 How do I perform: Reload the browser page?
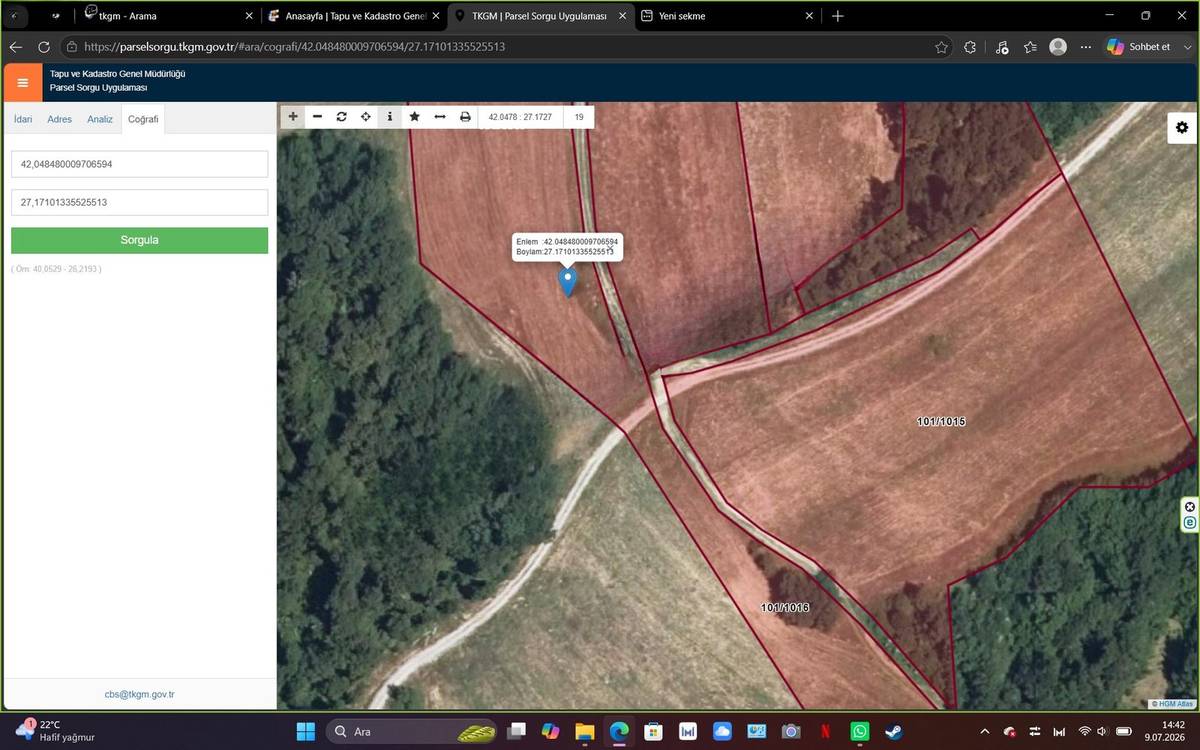click(43, 47)
